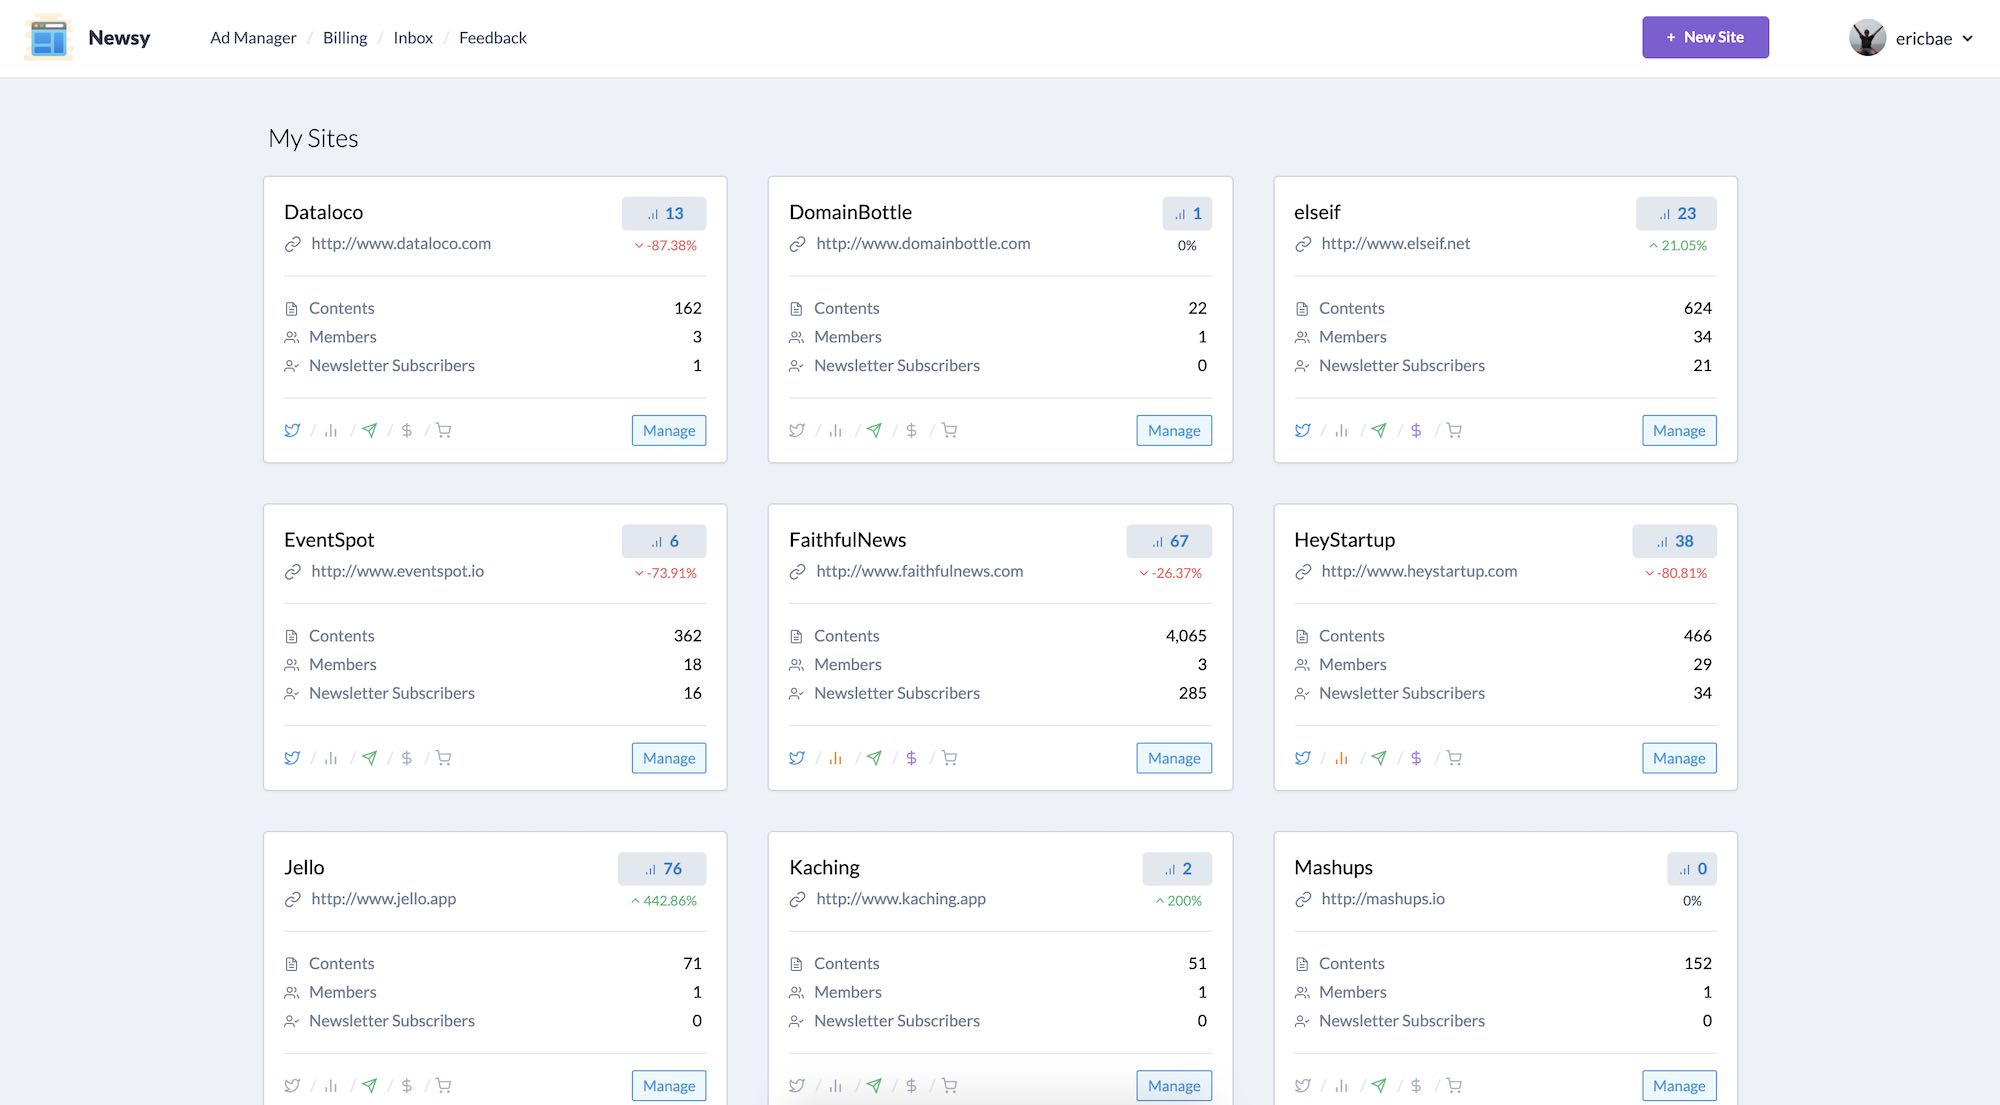Open the http://www.jello.app link

(x=383, y=899)
